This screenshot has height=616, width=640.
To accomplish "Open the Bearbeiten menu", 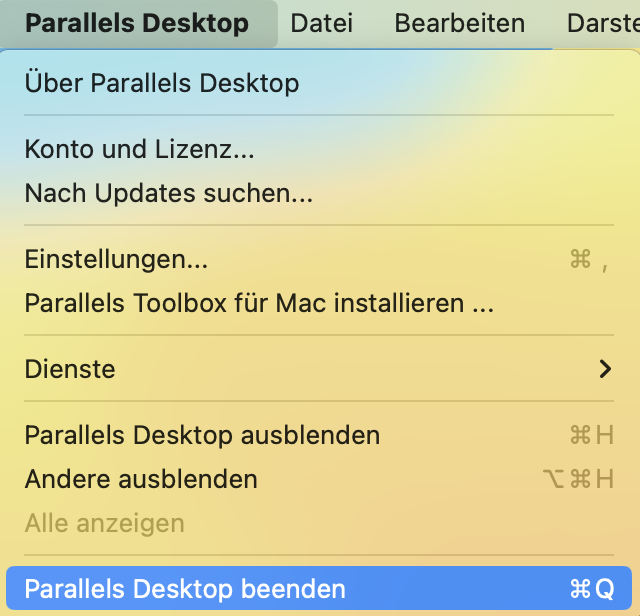I will [460, 23].
